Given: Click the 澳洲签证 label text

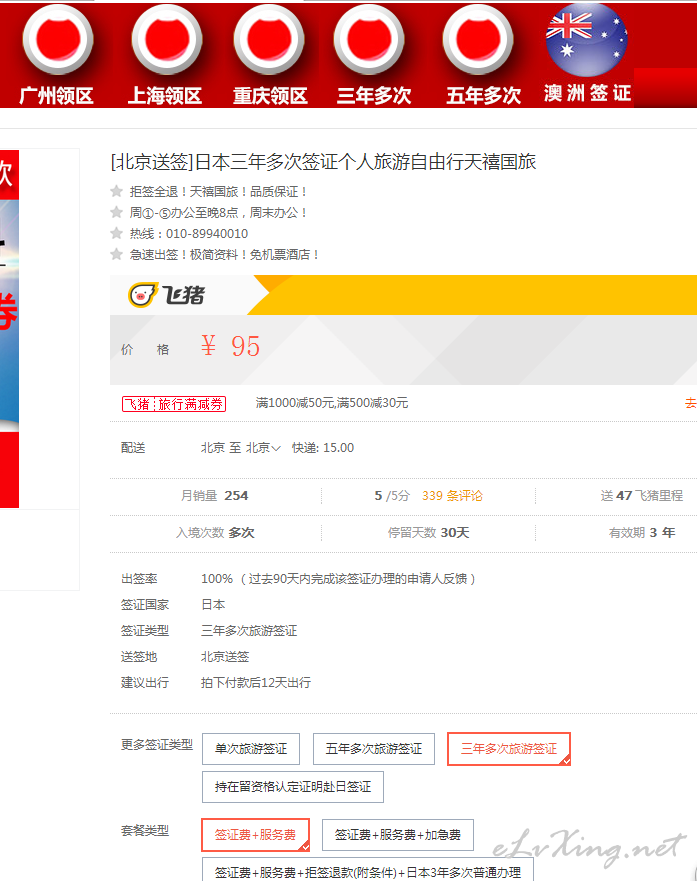Looking at the screenshot, I should coord(587,93).
